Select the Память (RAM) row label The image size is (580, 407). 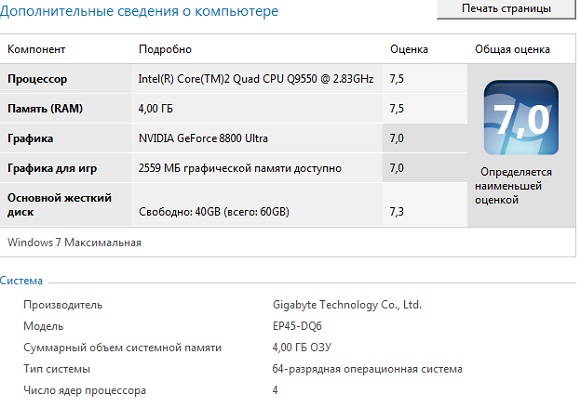coord(45,108)
